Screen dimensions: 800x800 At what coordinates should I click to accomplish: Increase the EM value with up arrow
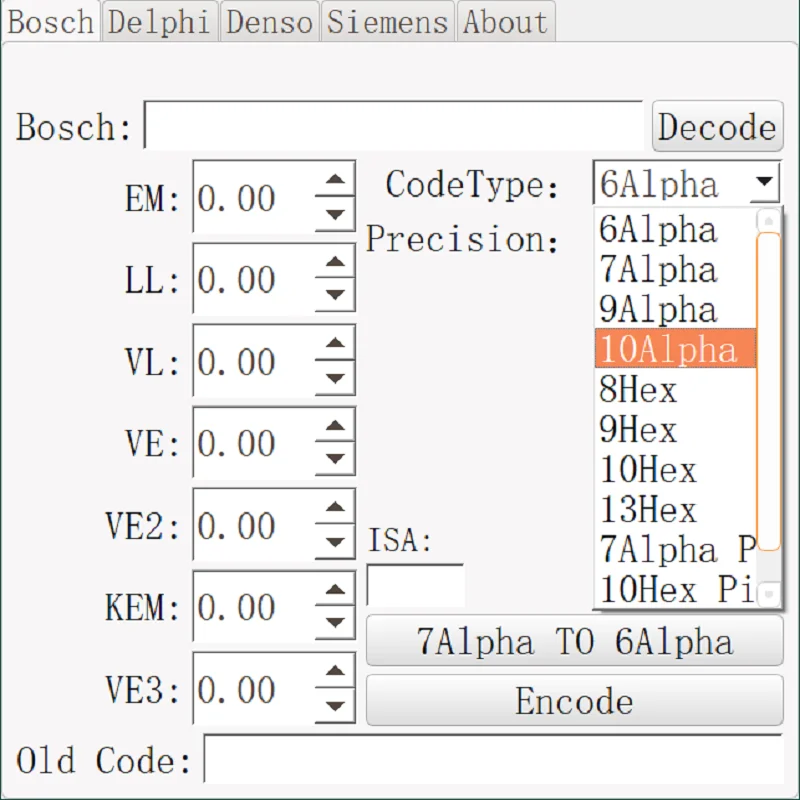(335, 182)
